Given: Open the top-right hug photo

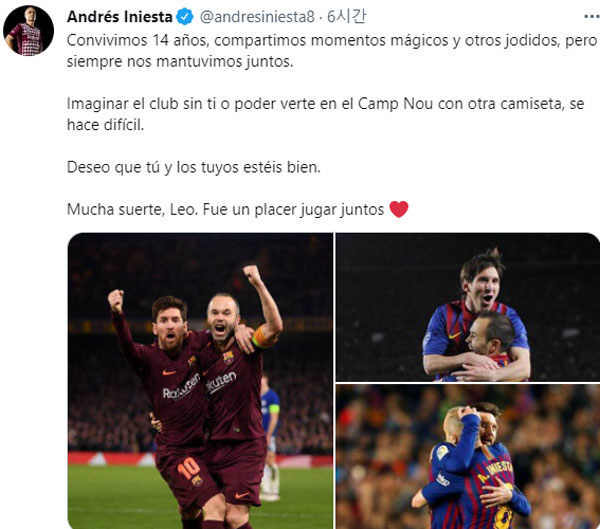Looking at the screenshot, I should pyautogui.click(x=468, y=307).
